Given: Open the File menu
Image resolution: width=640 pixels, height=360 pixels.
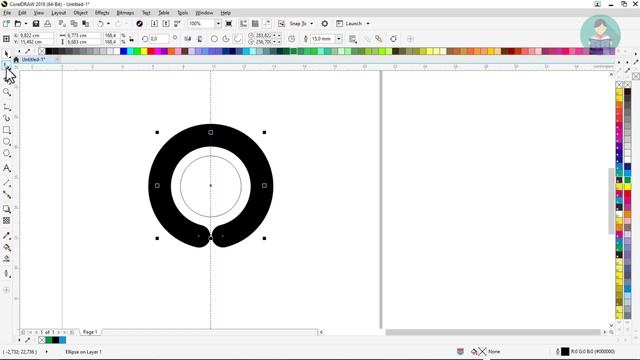Looking at the screenshot, I should pos(7,13).
